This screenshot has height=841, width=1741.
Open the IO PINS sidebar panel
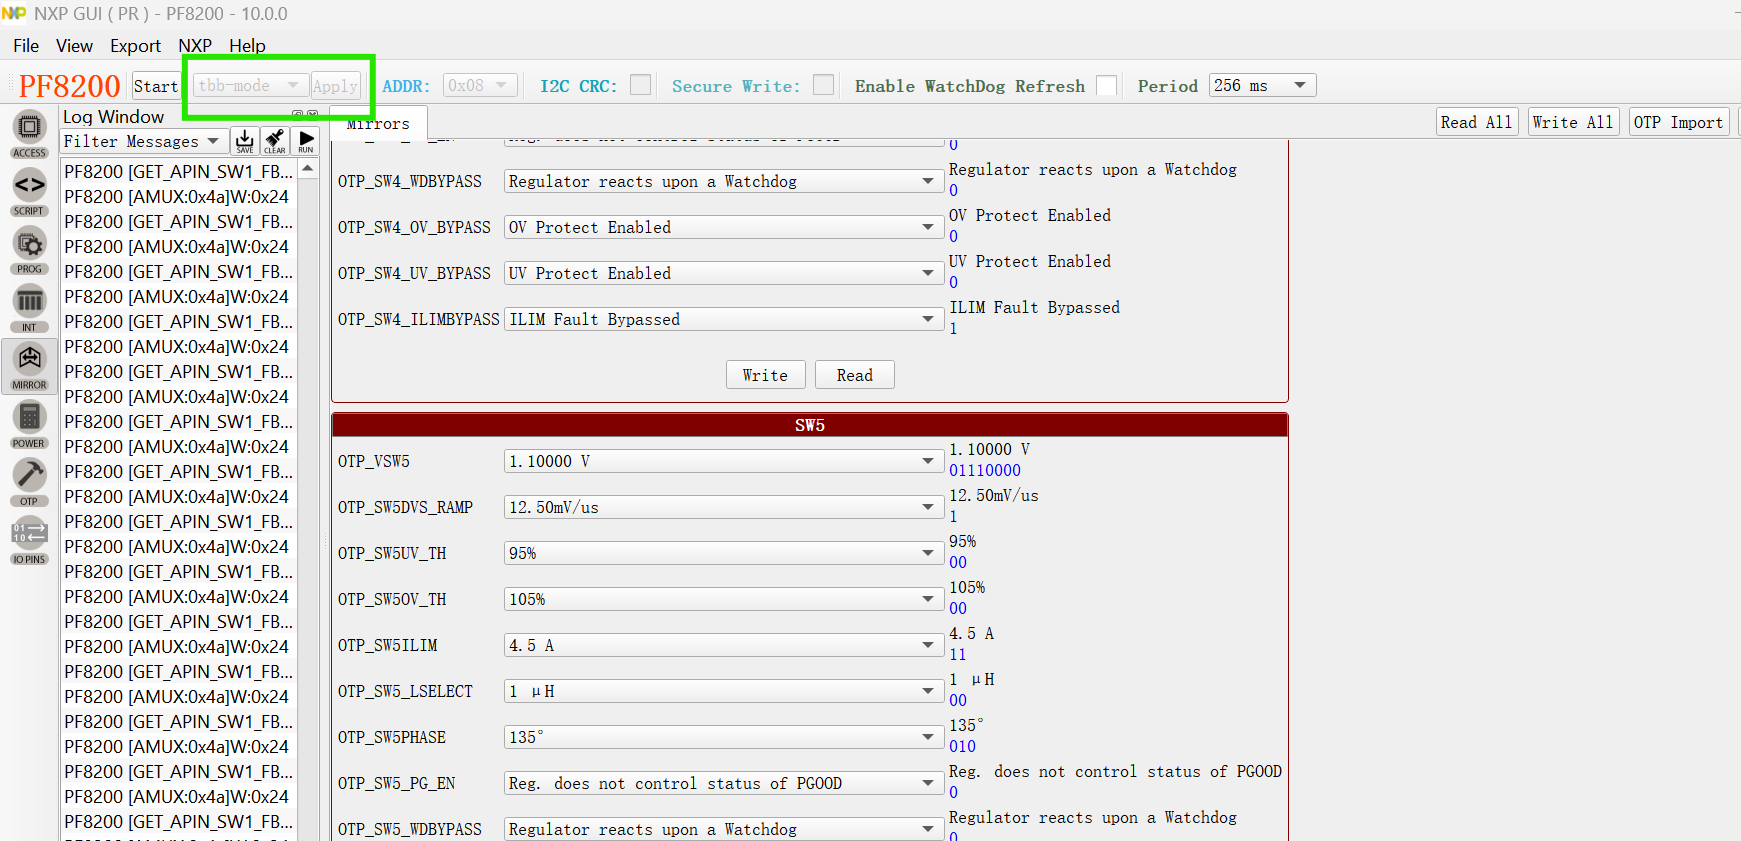29,540
